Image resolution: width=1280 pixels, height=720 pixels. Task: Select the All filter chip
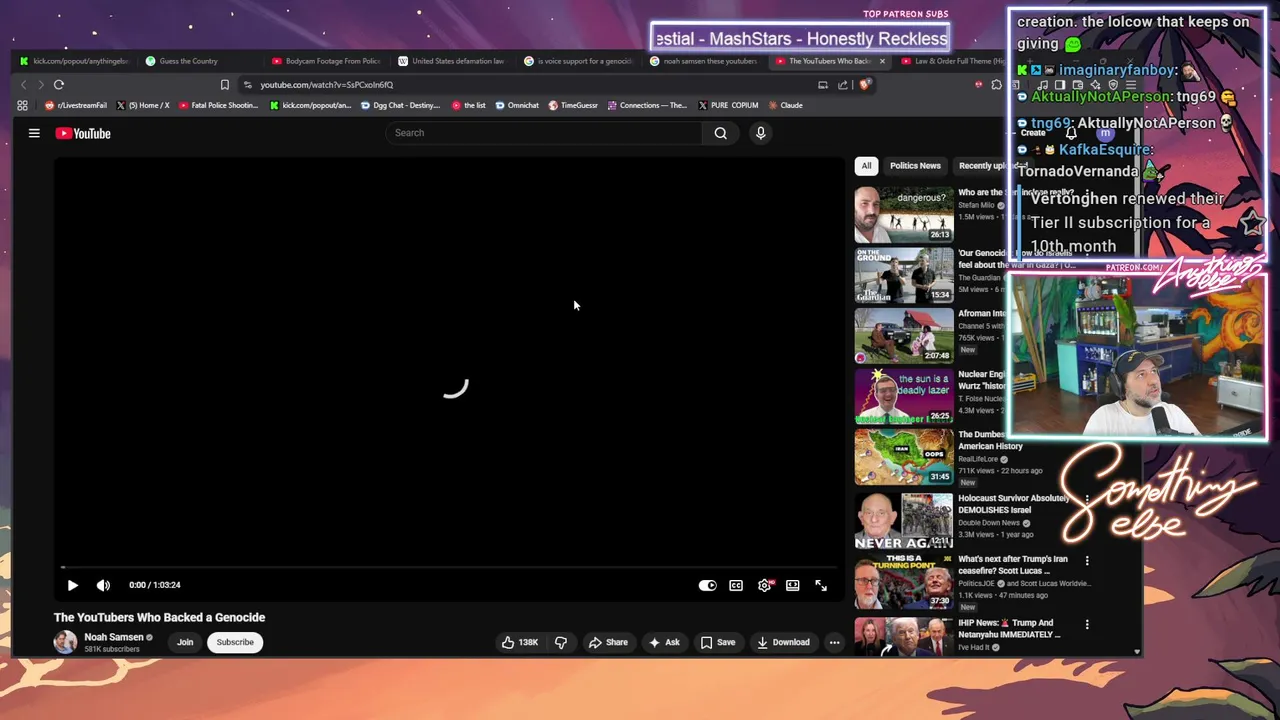coord(866,166)
